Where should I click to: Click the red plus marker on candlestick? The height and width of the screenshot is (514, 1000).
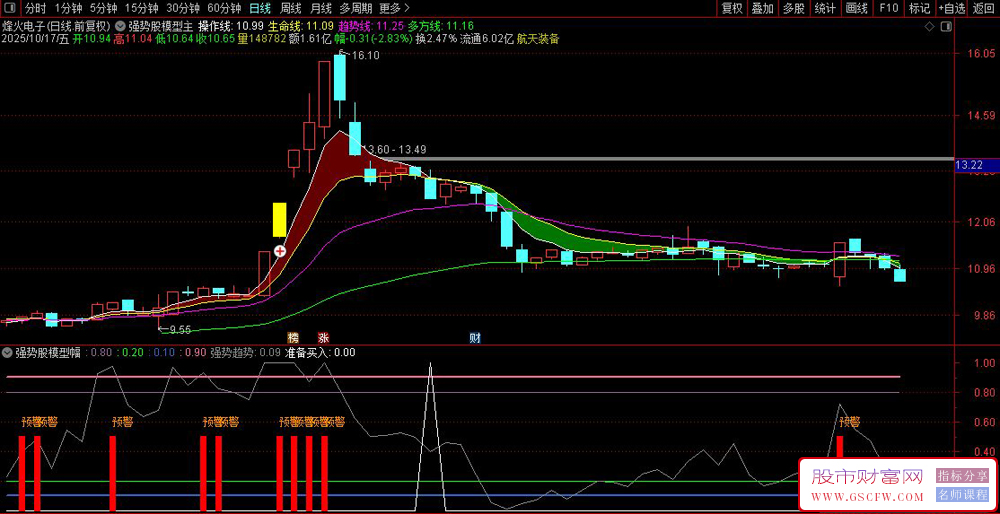[280, 251]
